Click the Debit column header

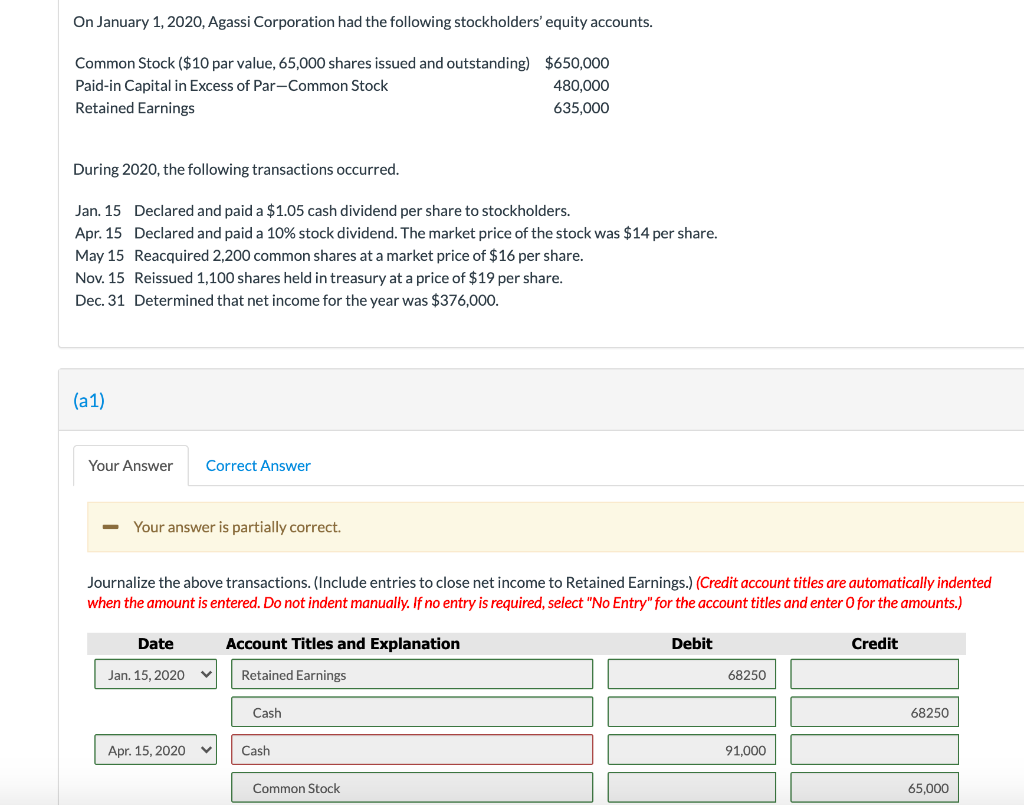tap(692, 644)
